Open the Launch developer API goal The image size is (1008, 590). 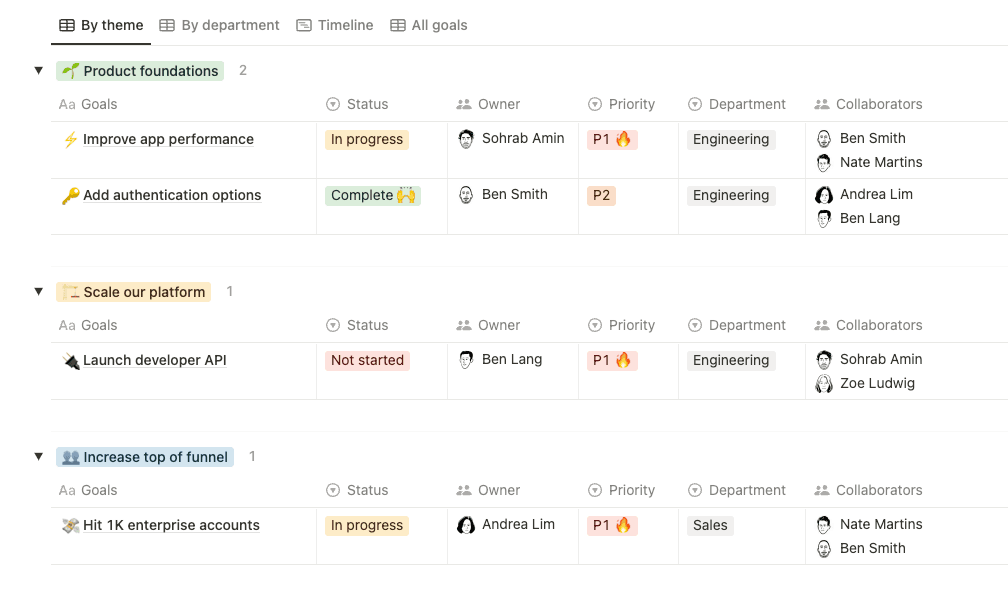[x=155, y=361]
